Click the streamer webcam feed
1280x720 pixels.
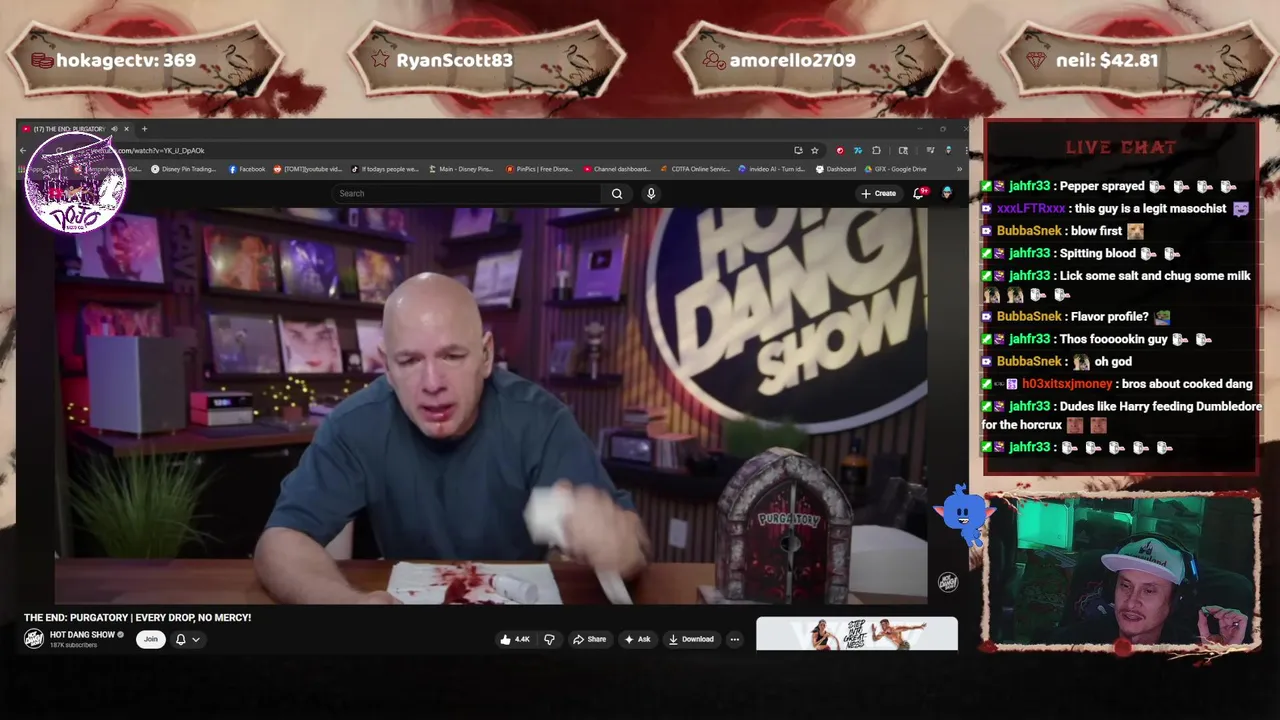(1122, 574)
